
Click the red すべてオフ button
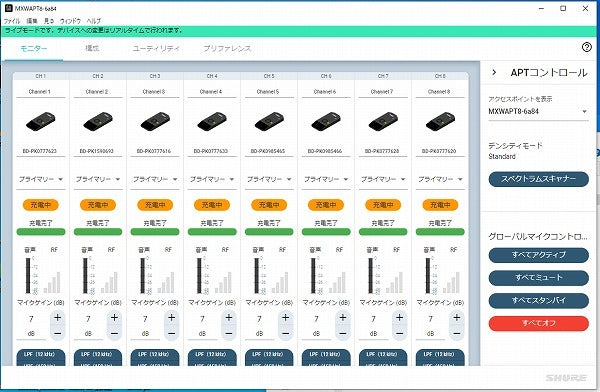(538, 323)
